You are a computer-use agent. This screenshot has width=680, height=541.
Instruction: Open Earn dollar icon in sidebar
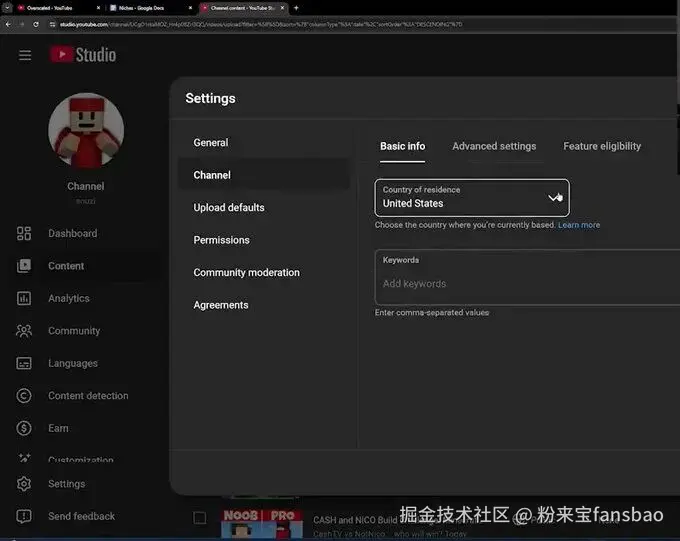click(24, 428)
